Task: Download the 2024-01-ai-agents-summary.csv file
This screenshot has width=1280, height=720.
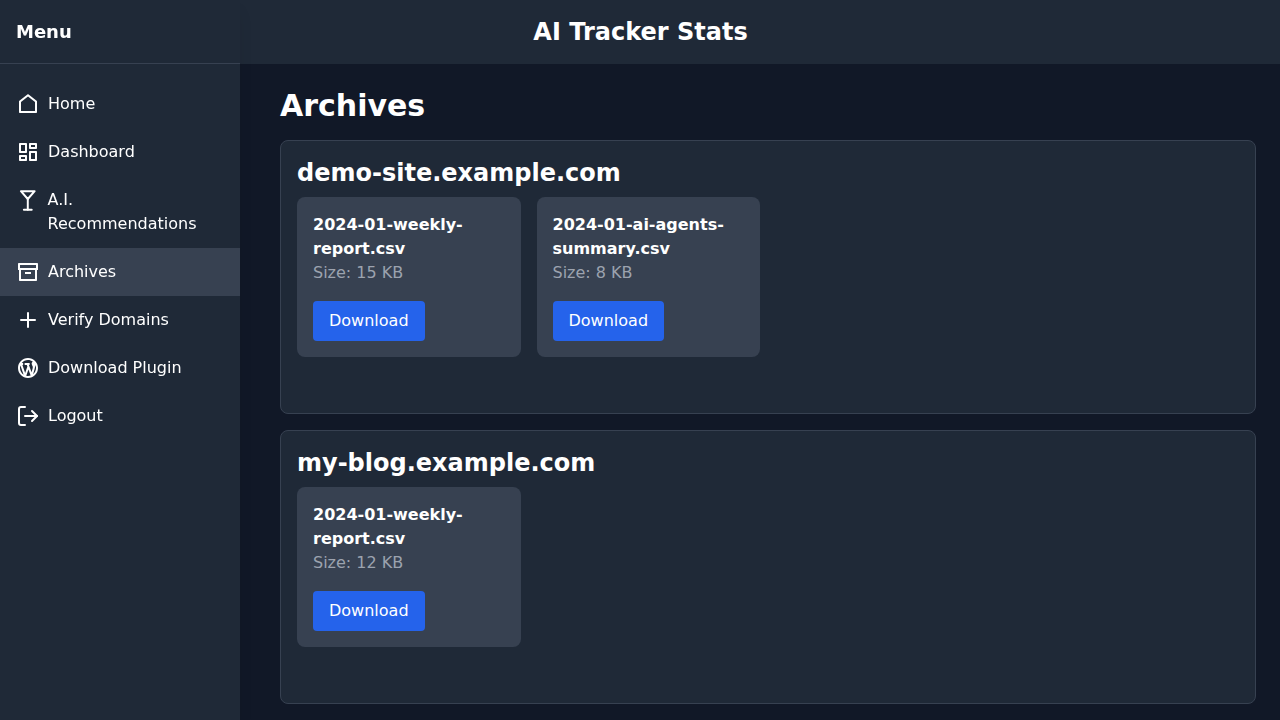Action: (x=608, y=320)
